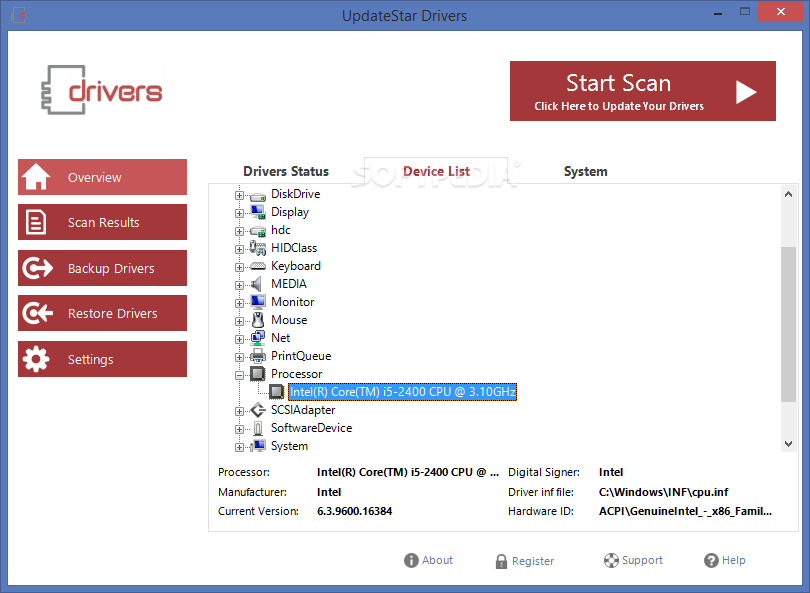This screenshot has height=593, width=810.
Task: Open Backup Drivers page
Action: tap(102, 268)
